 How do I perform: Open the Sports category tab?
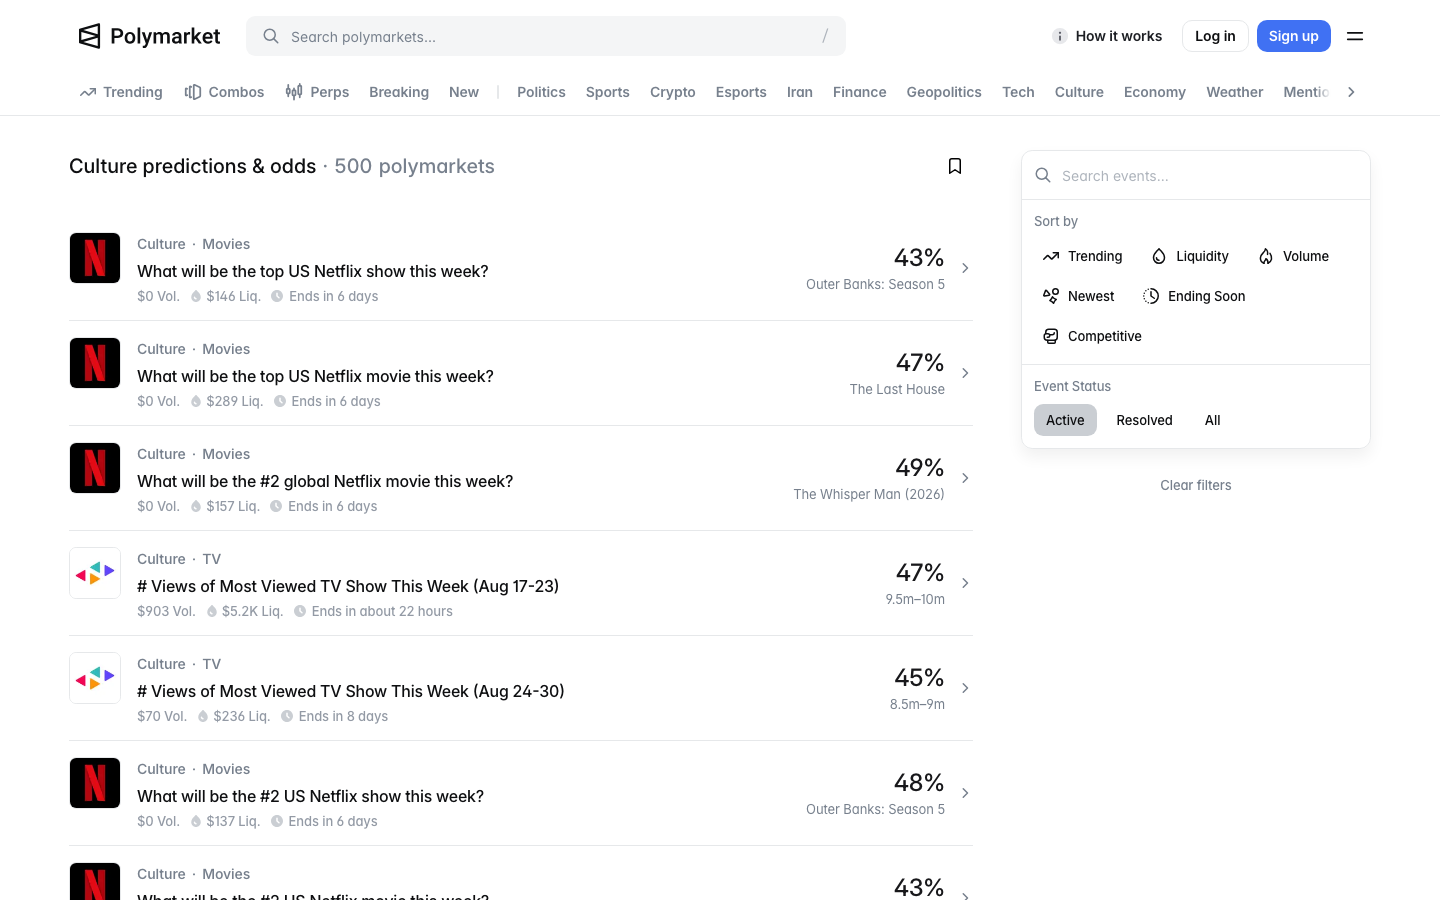tap(608, 92)
